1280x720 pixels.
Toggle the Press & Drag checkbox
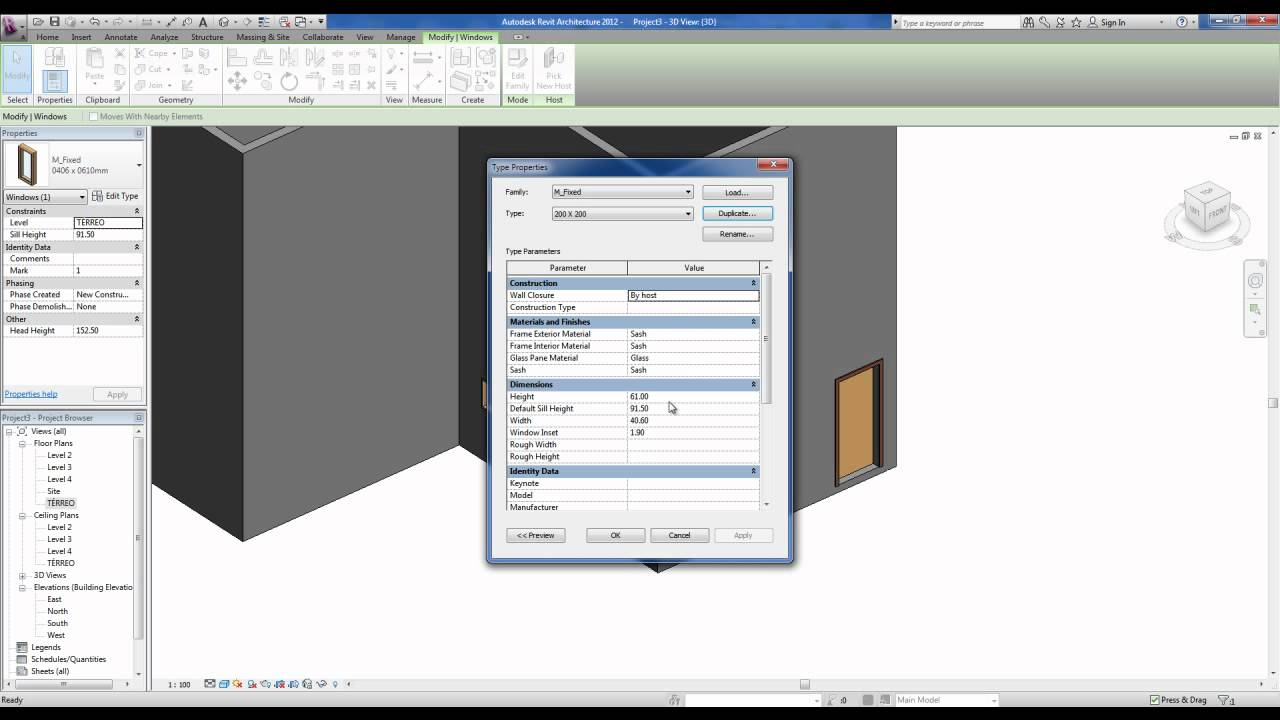[1154, 700]
